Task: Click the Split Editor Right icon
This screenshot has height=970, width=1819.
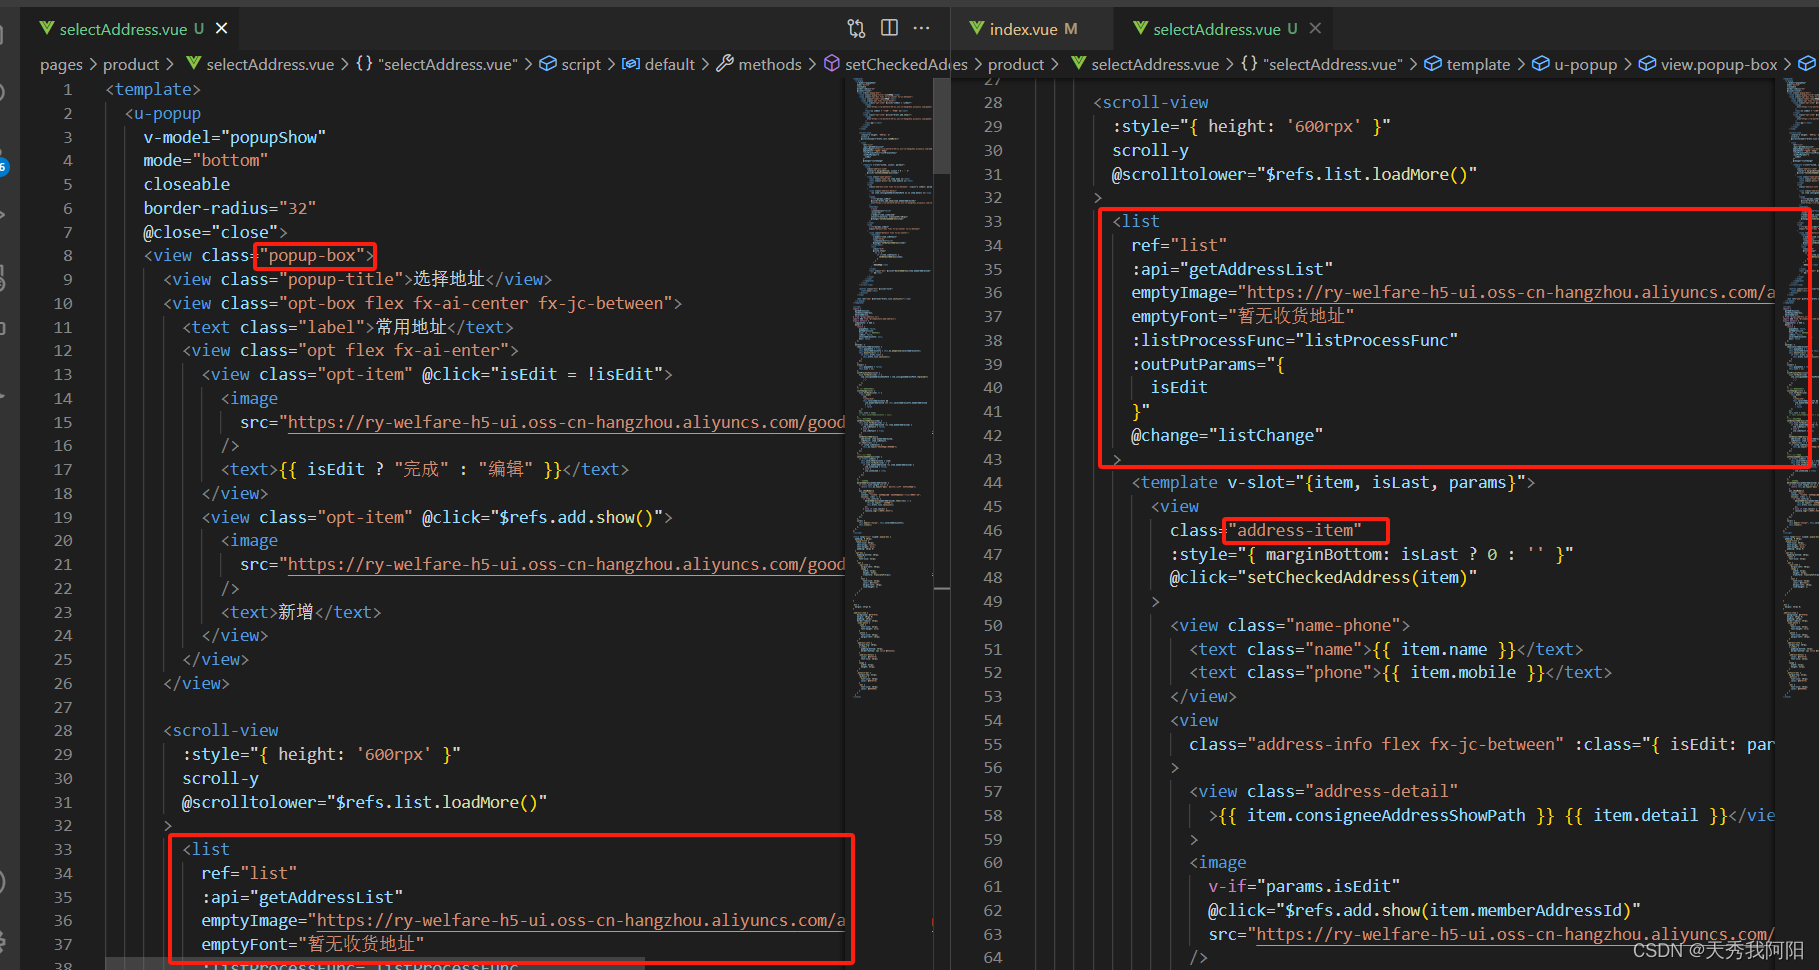Action: point(889,28)
